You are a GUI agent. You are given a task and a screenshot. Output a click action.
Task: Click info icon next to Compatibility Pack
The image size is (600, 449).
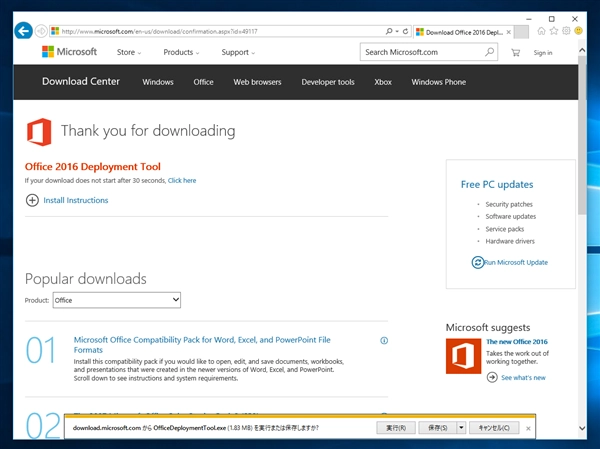(x=384, y=340)
